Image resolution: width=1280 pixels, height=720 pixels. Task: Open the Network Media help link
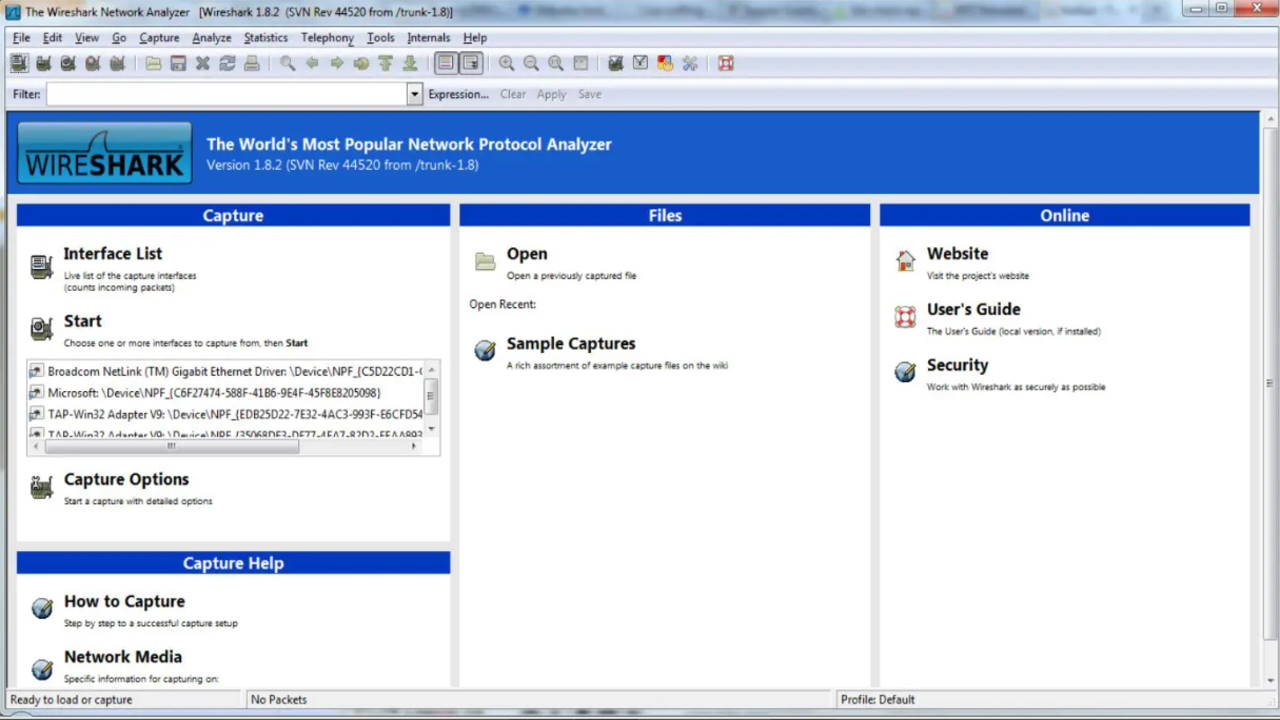click(x=123, y=657)
